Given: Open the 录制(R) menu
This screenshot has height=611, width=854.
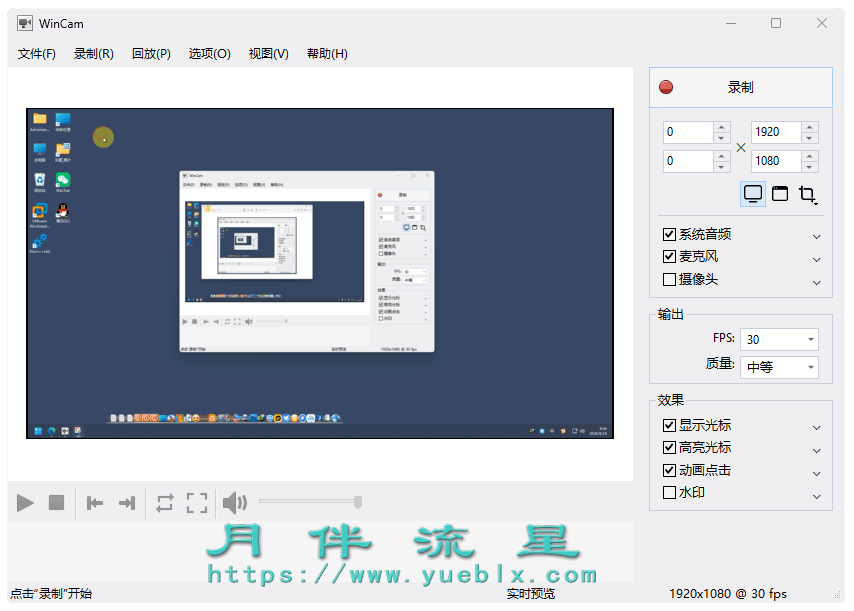Looking at the screenshot, I should point(94,54).
